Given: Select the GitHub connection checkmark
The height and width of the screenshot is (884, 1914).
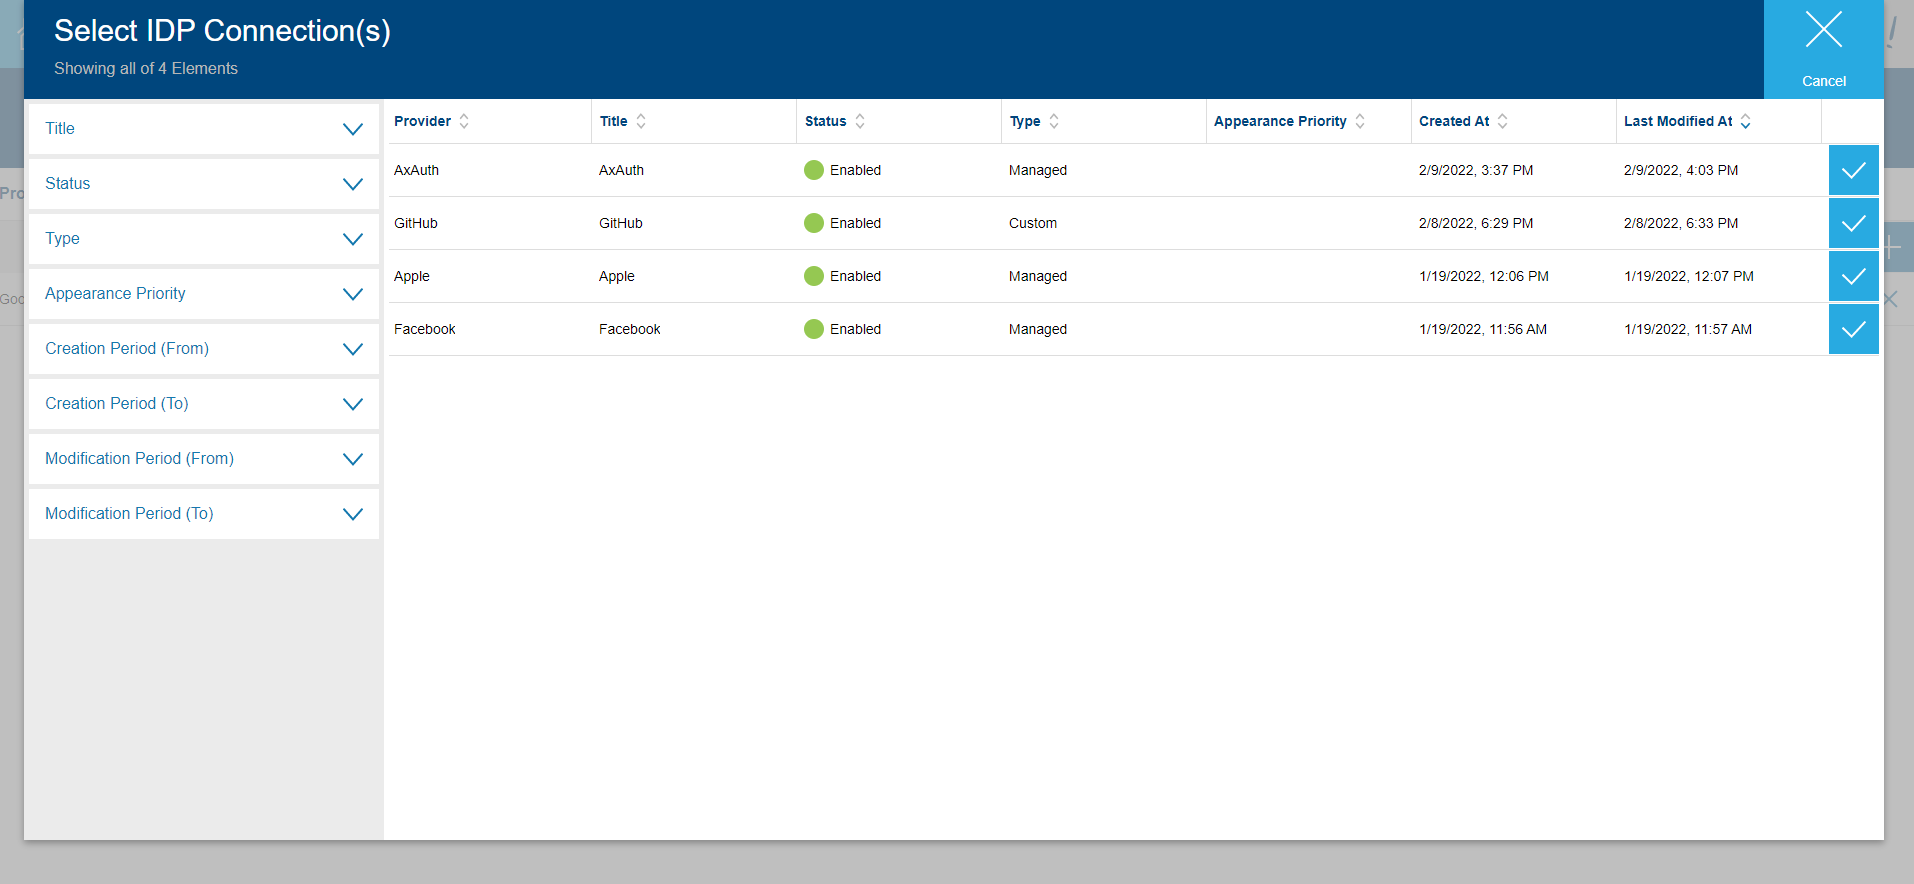Looking at the screenshot, I should [1853, 223].
